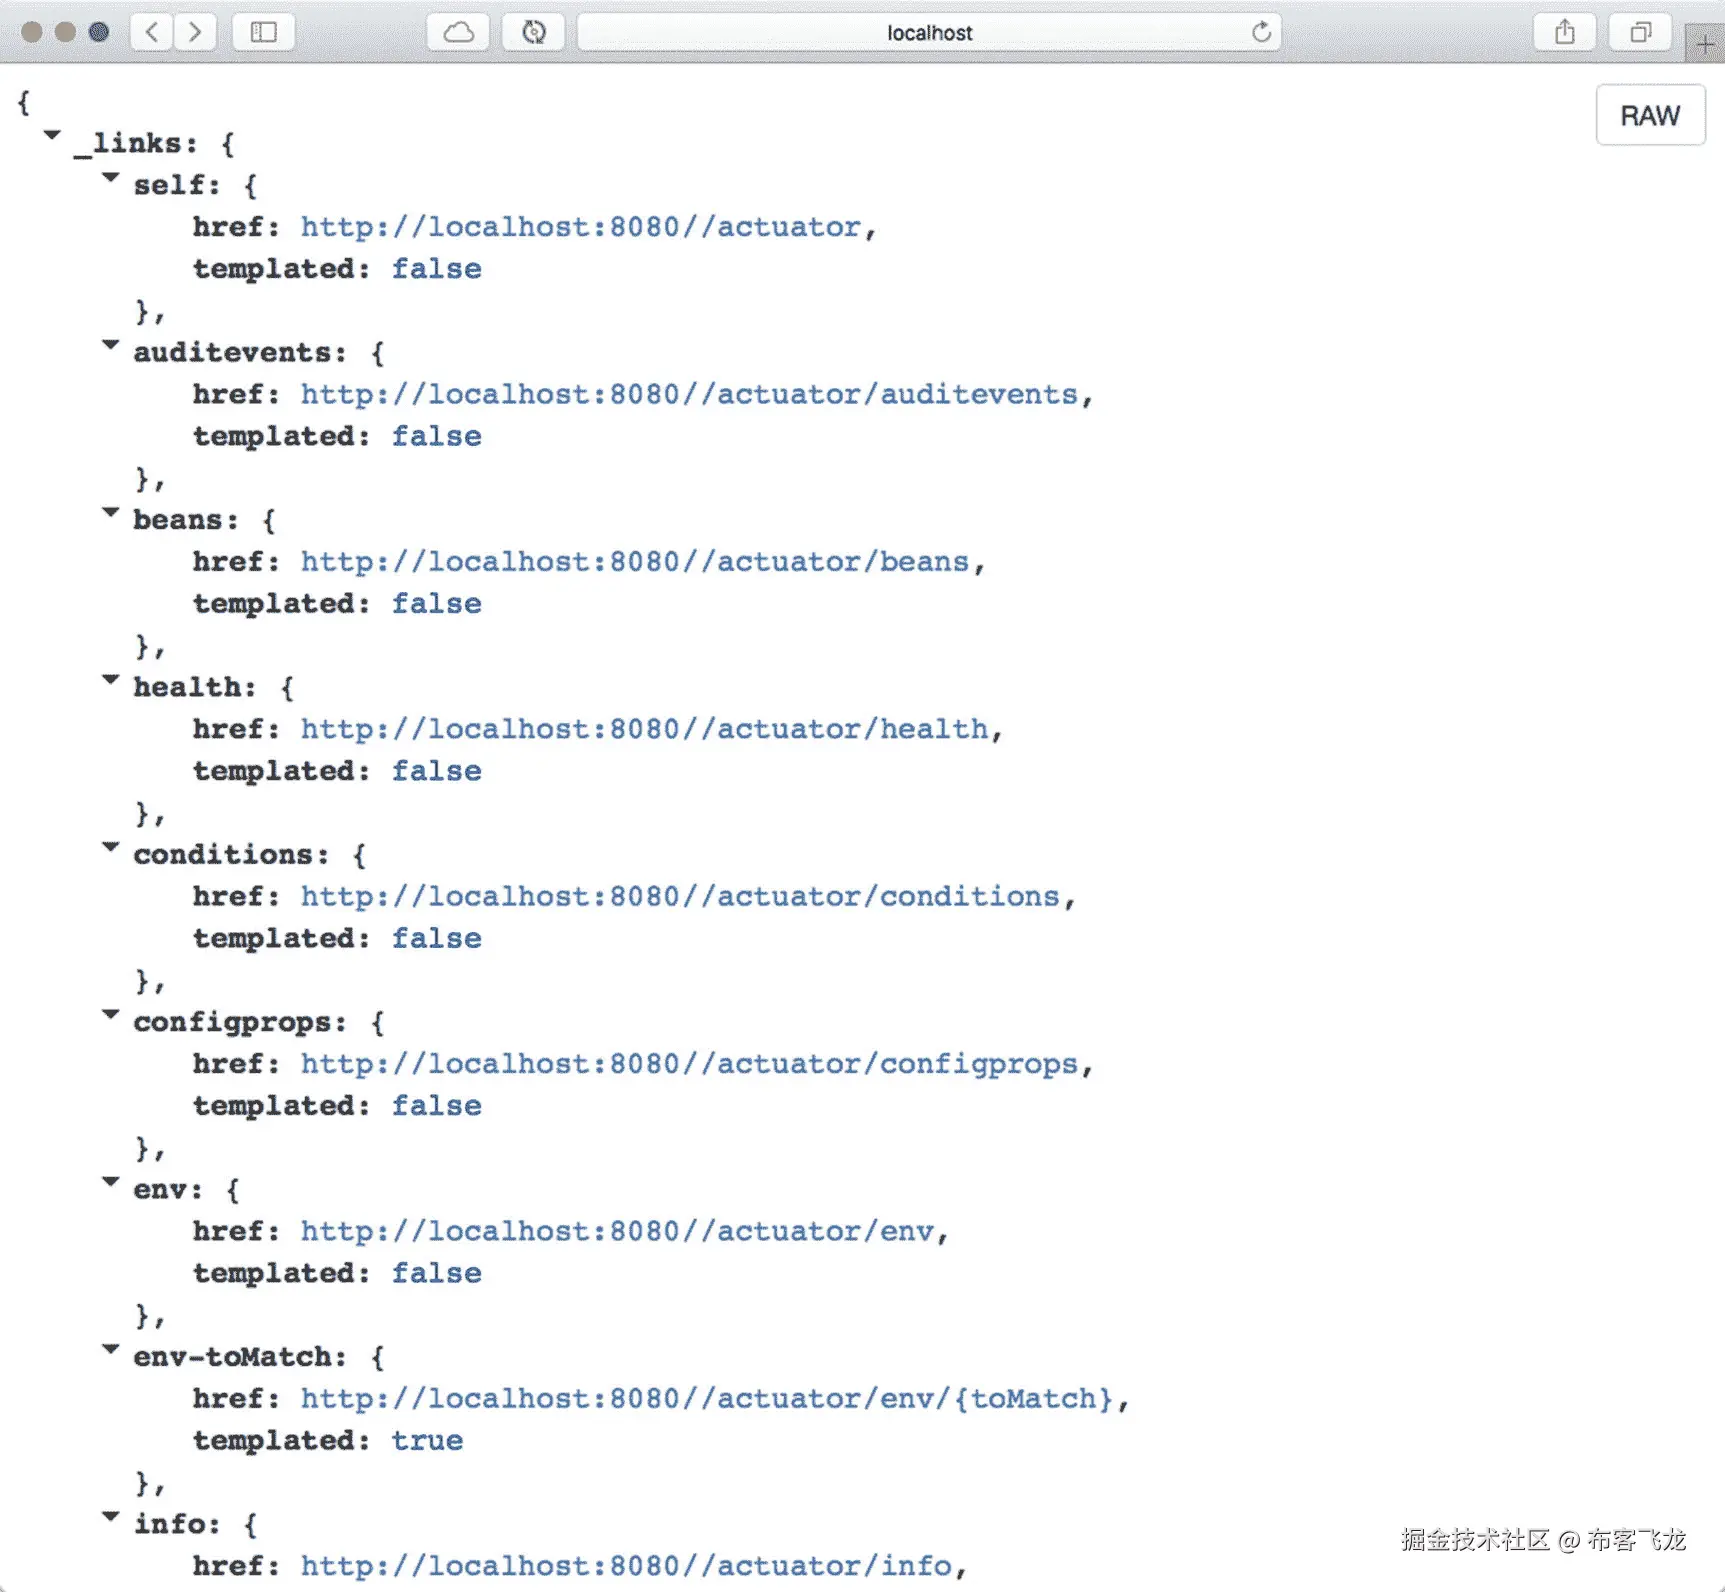Click the localhost address bar
The image size is (1725, 1592).
pos(928,31)
